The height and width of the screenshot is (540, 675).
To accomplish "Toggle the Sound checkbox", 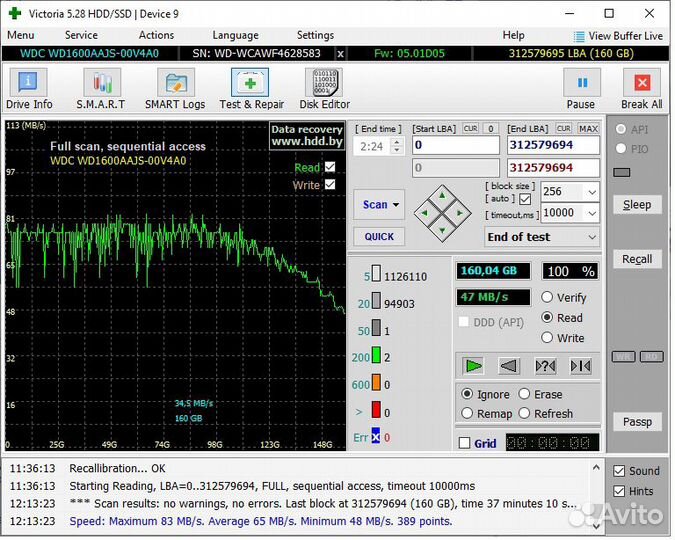I will pos(620,471).
